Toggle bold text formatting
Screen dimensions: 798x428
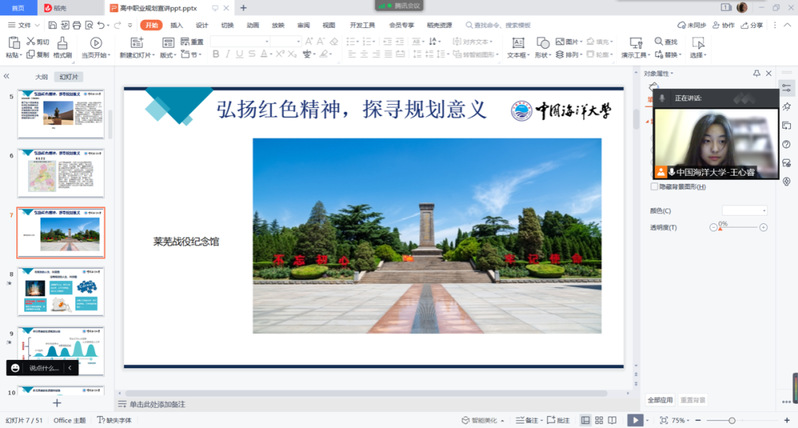pos(215,55)
